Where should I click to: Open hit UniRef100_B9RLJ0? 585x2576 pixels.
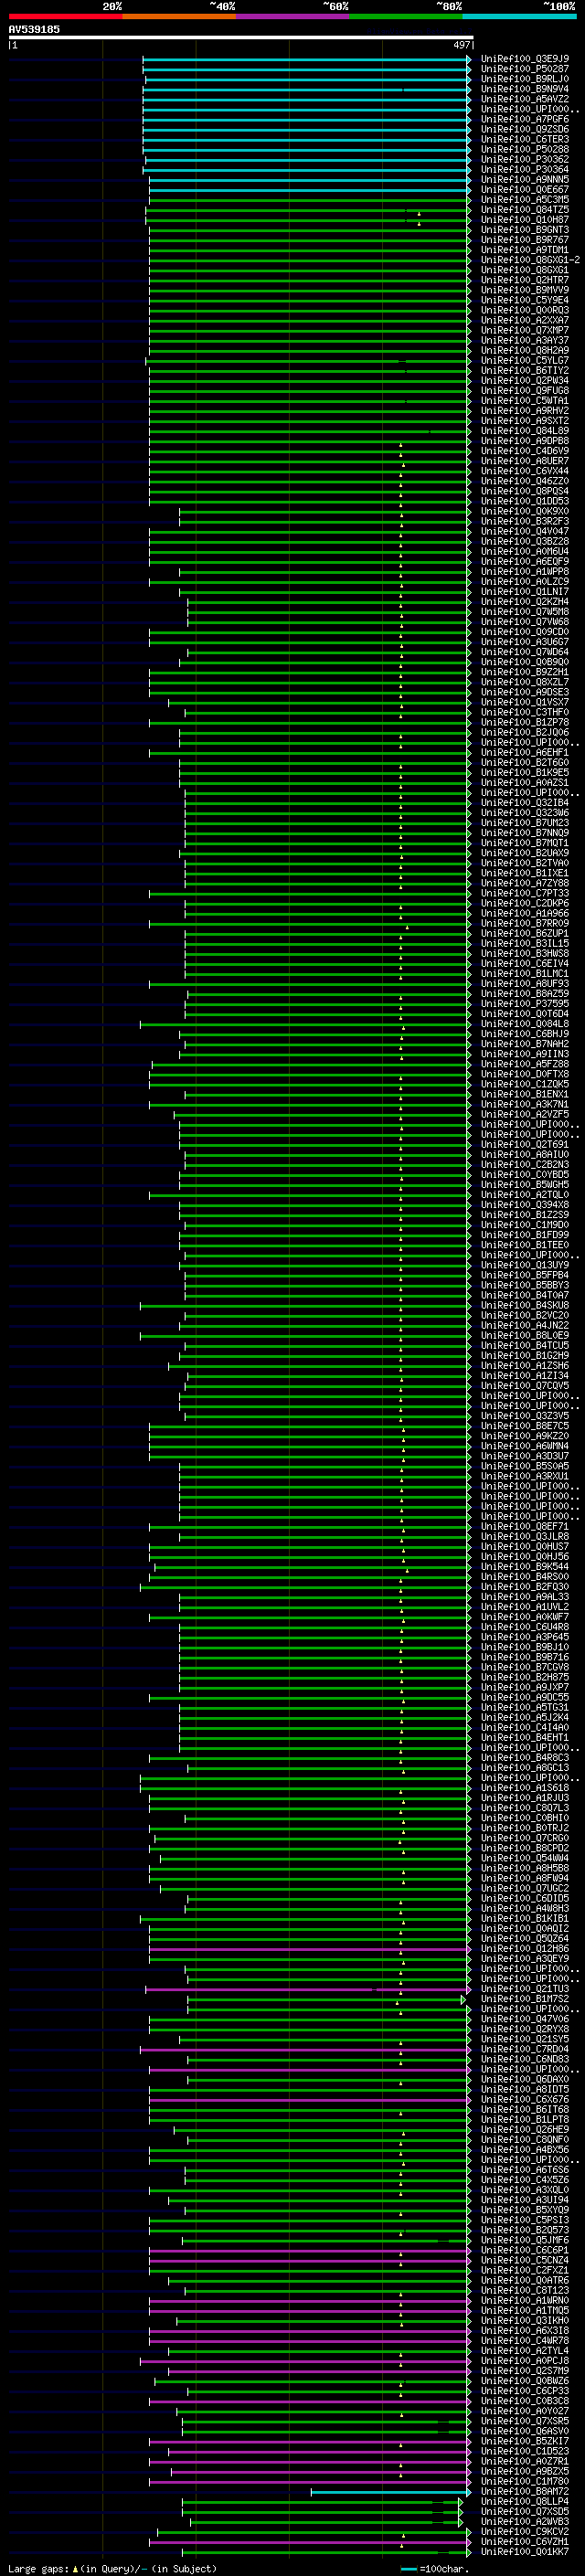[x=524, y=79]
